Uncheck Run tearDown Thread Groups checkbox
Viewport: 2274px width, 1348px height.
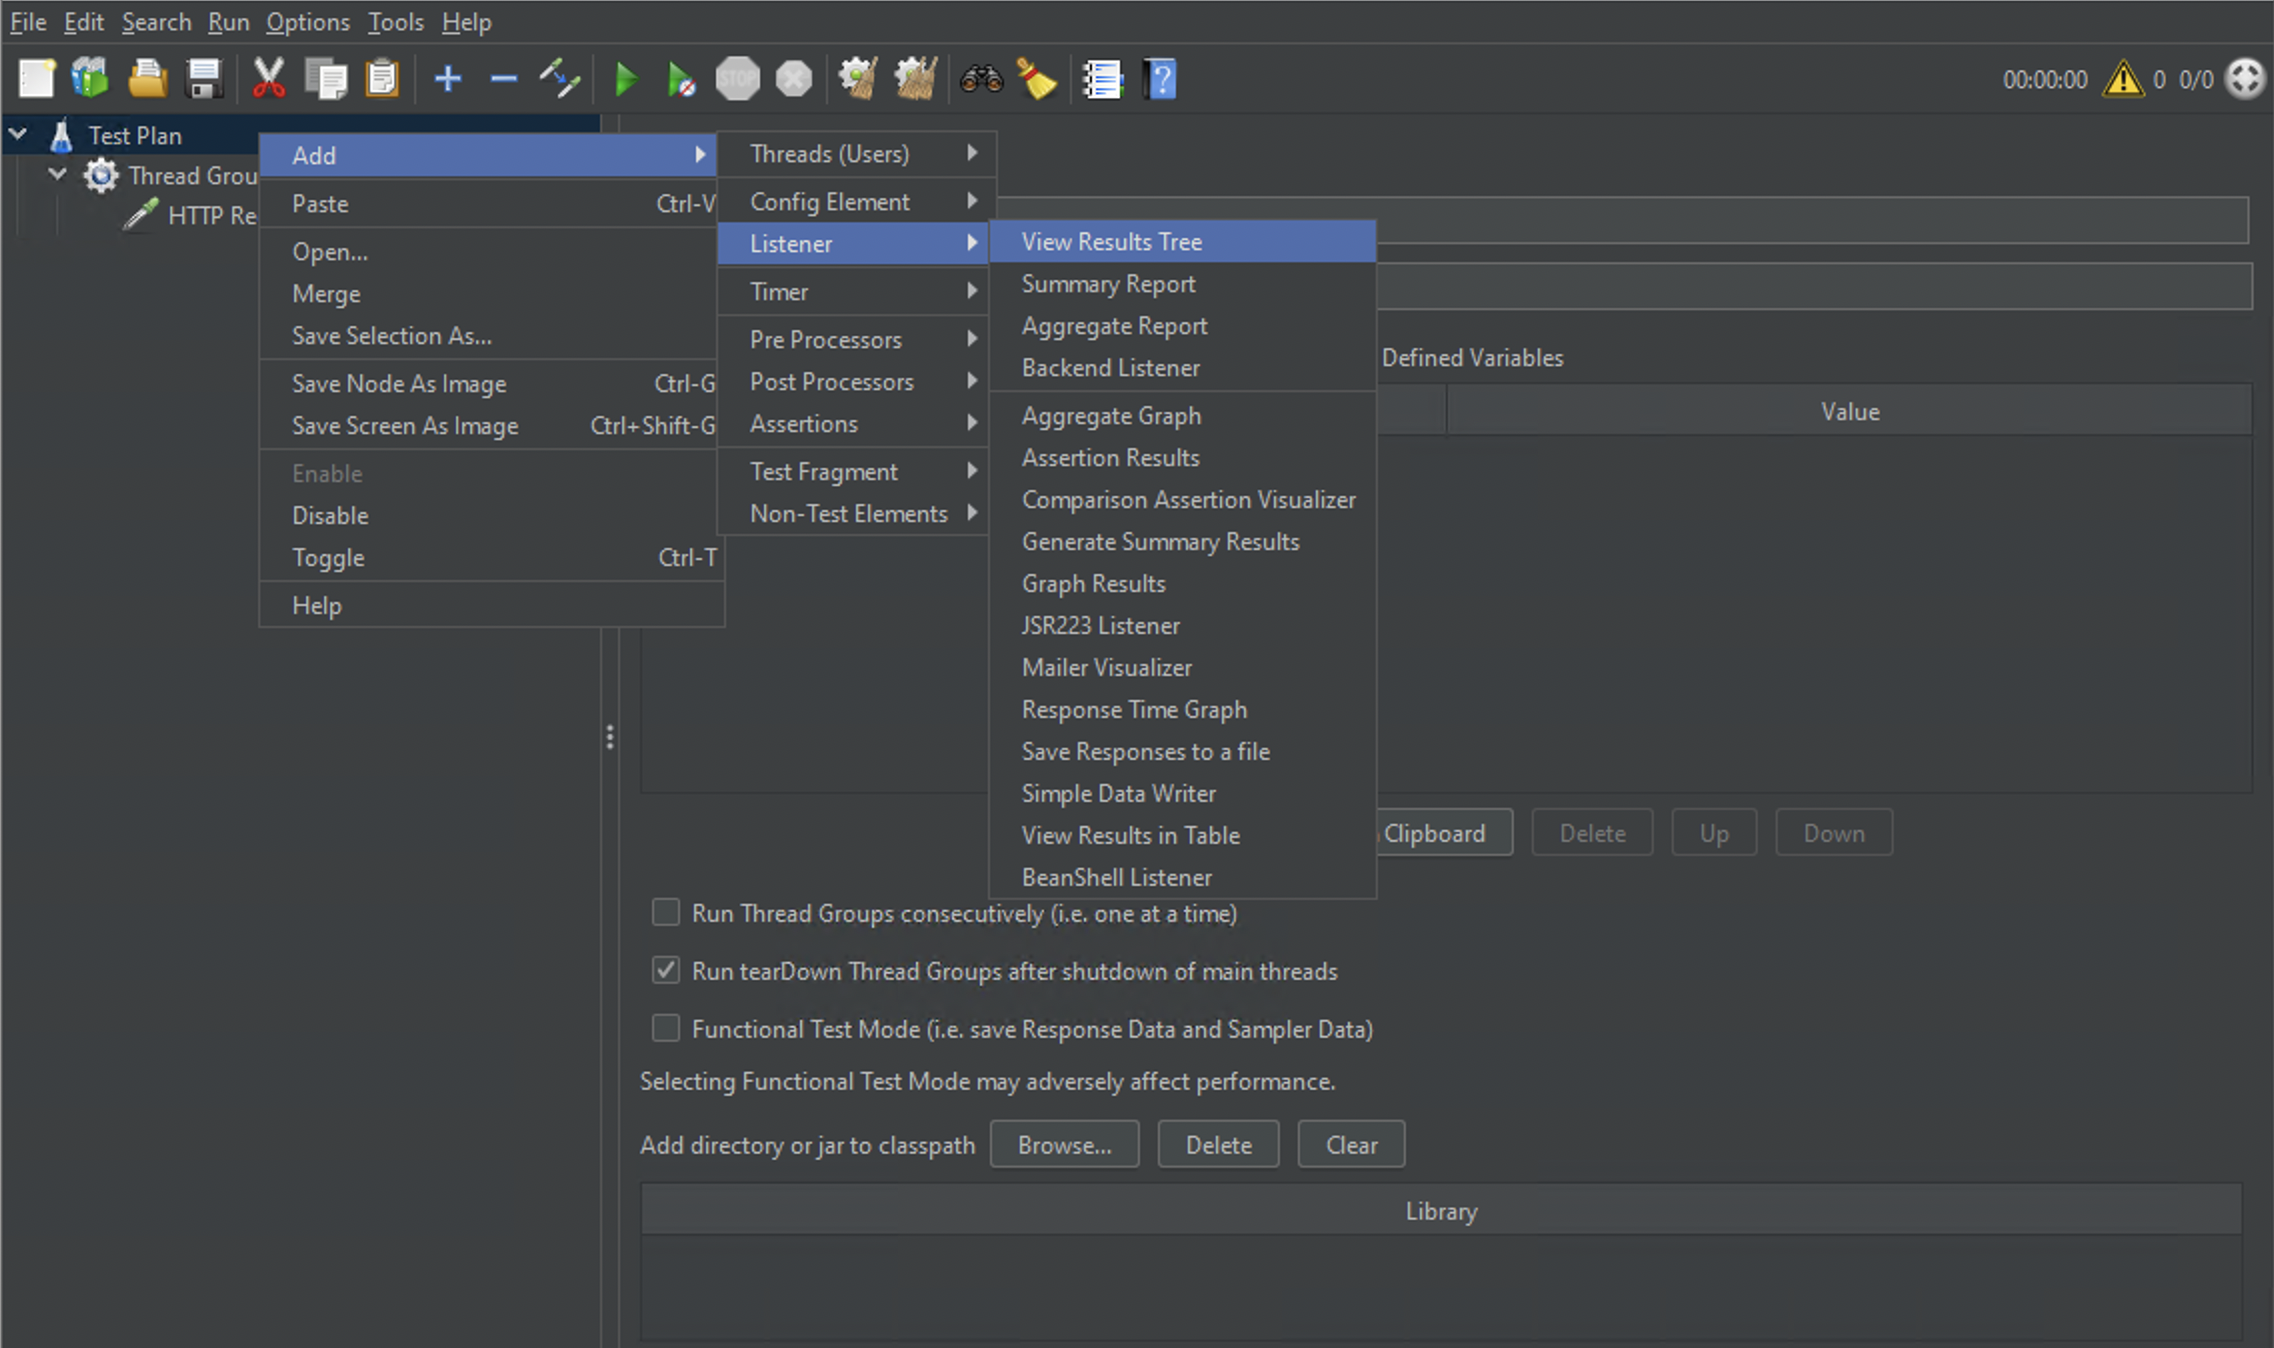click(666, 970)
